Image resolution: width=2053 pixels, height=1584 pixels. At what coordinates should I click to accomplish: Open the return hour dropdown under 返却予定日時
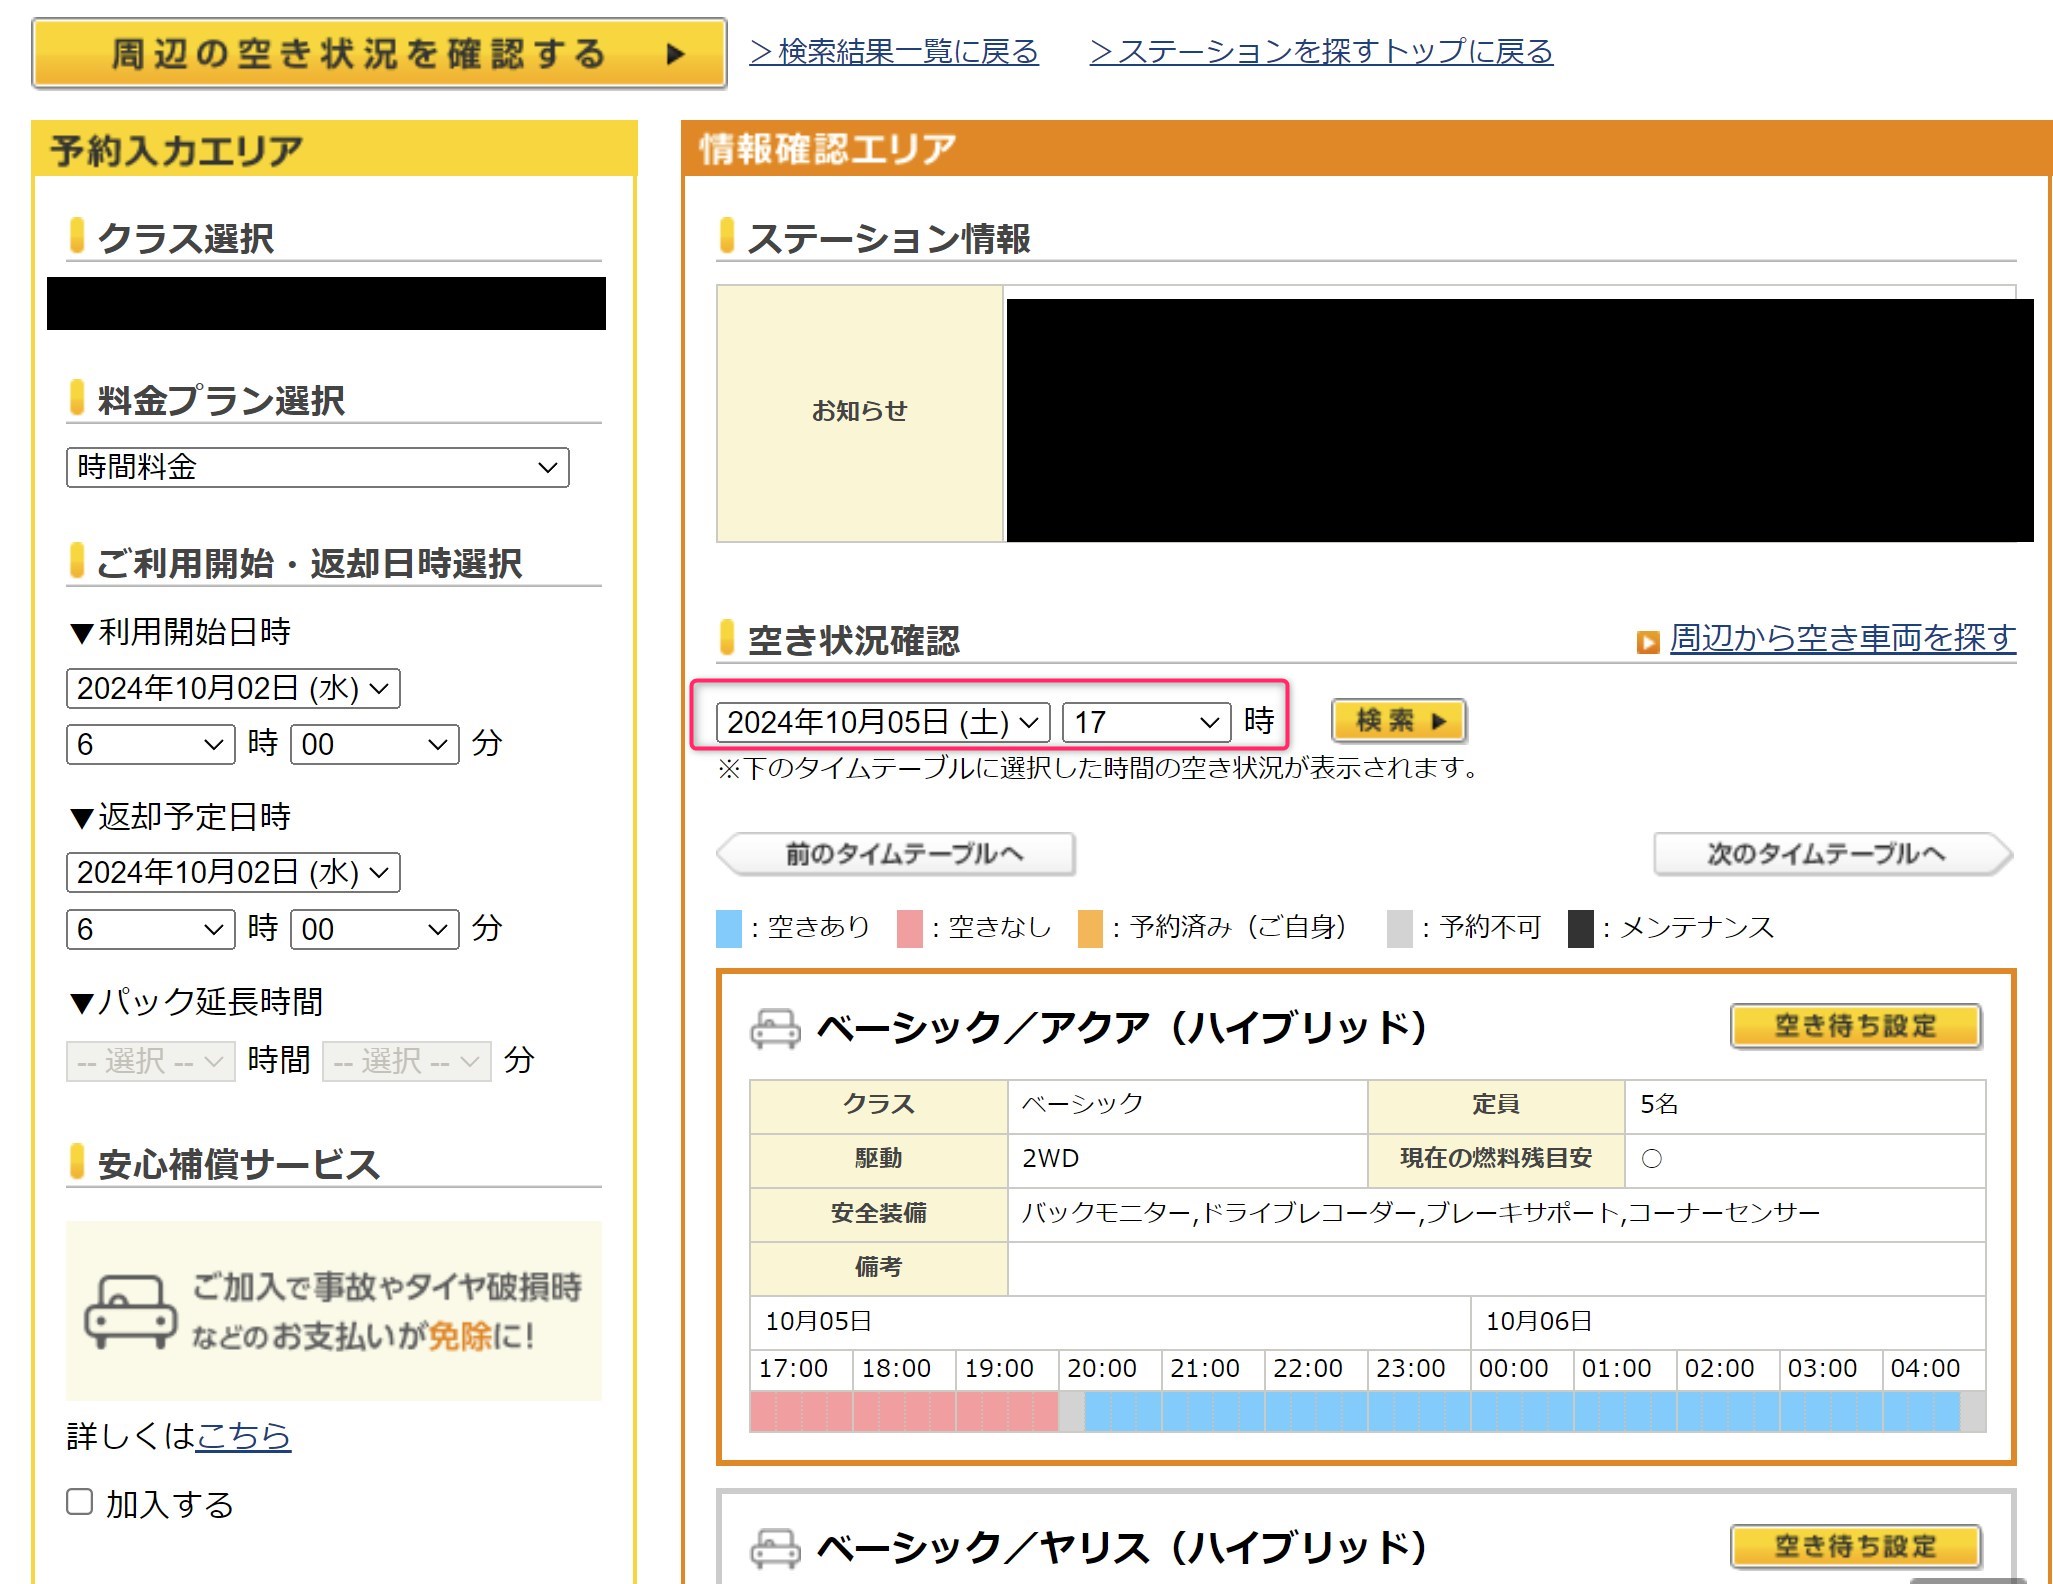pos(150,929)
